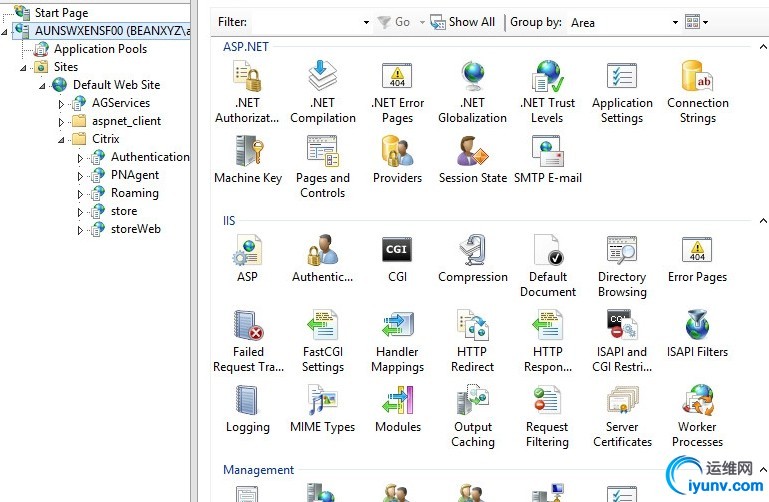The width and height of the screenshot is (769, 502).
Task: Select Application Pools in the tree
Action: coord(100,49)
